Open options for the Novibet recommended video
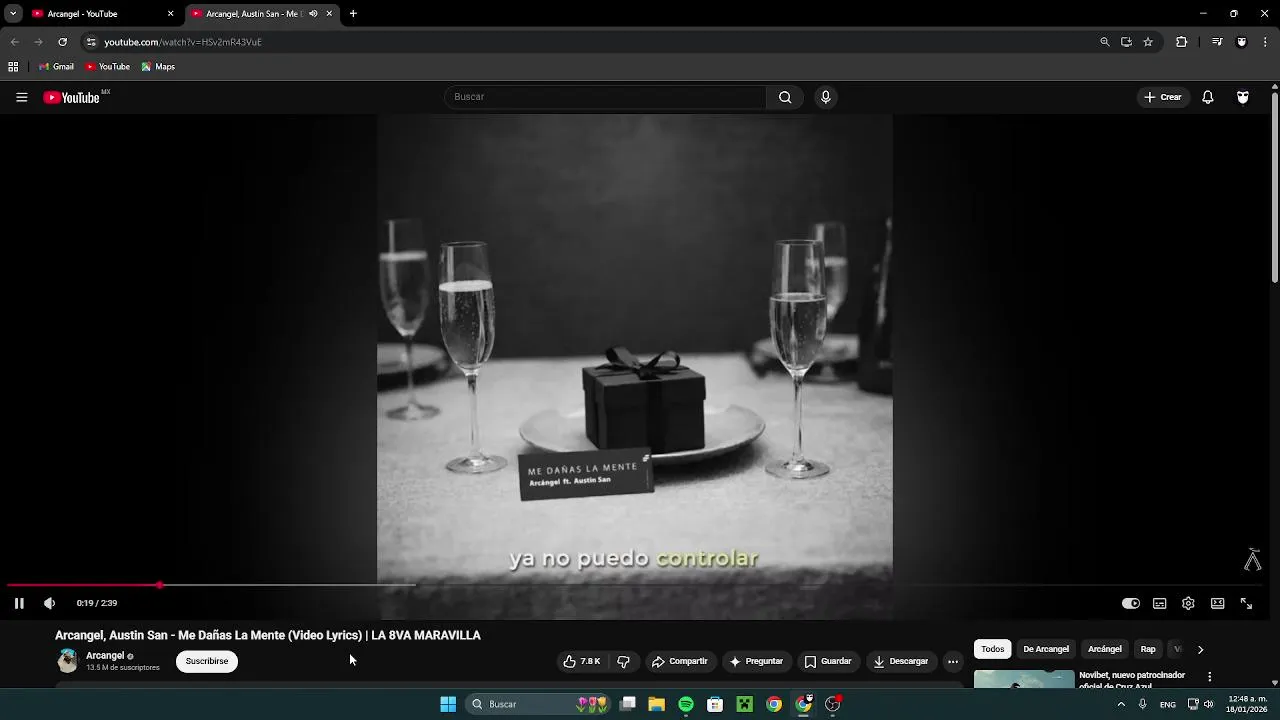This screenshot has width=1280, height=720. tap(1209, 677)
